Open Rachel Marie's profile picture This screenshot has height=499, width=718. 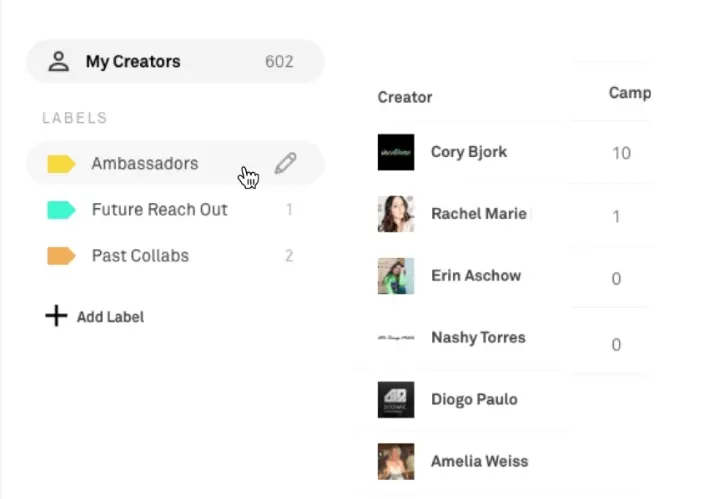(396, 214)
